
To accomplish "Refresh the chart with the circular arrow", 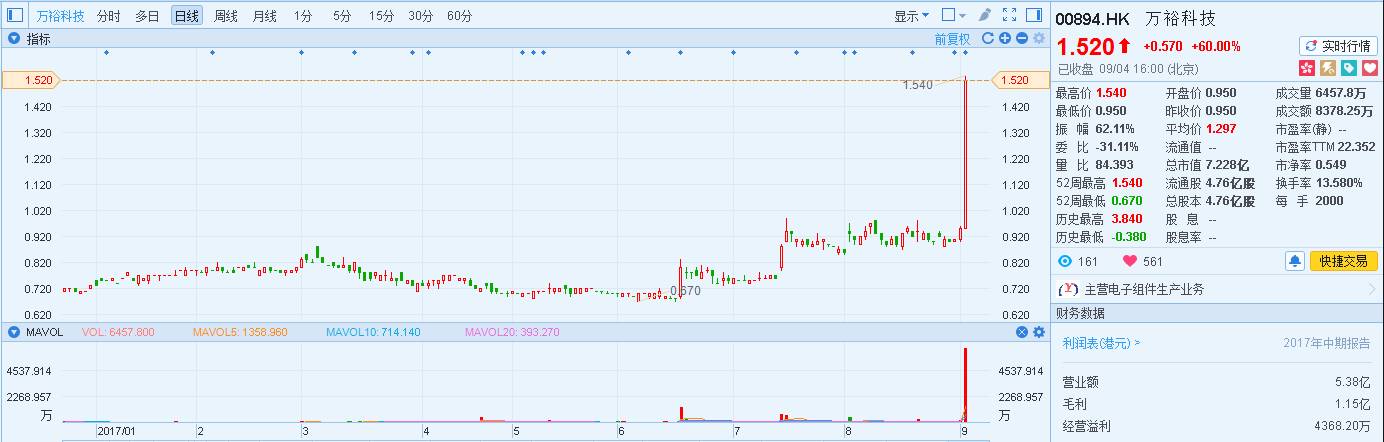I will [988, 38].
